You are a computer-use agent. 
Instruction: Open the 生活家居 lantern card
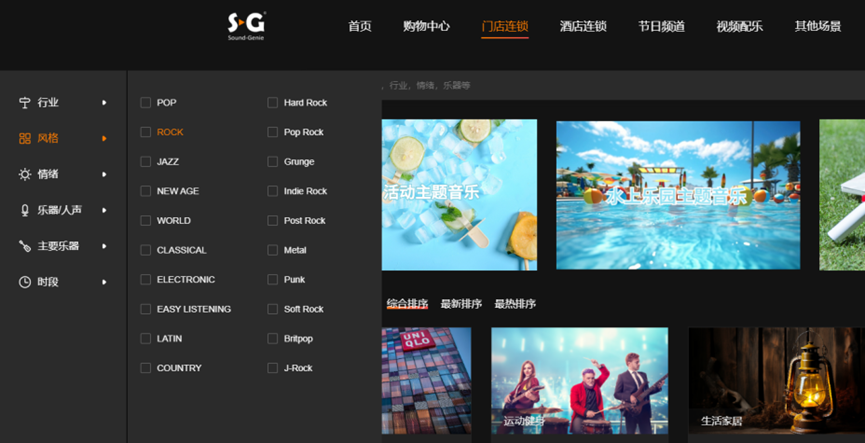pos(777,381)
